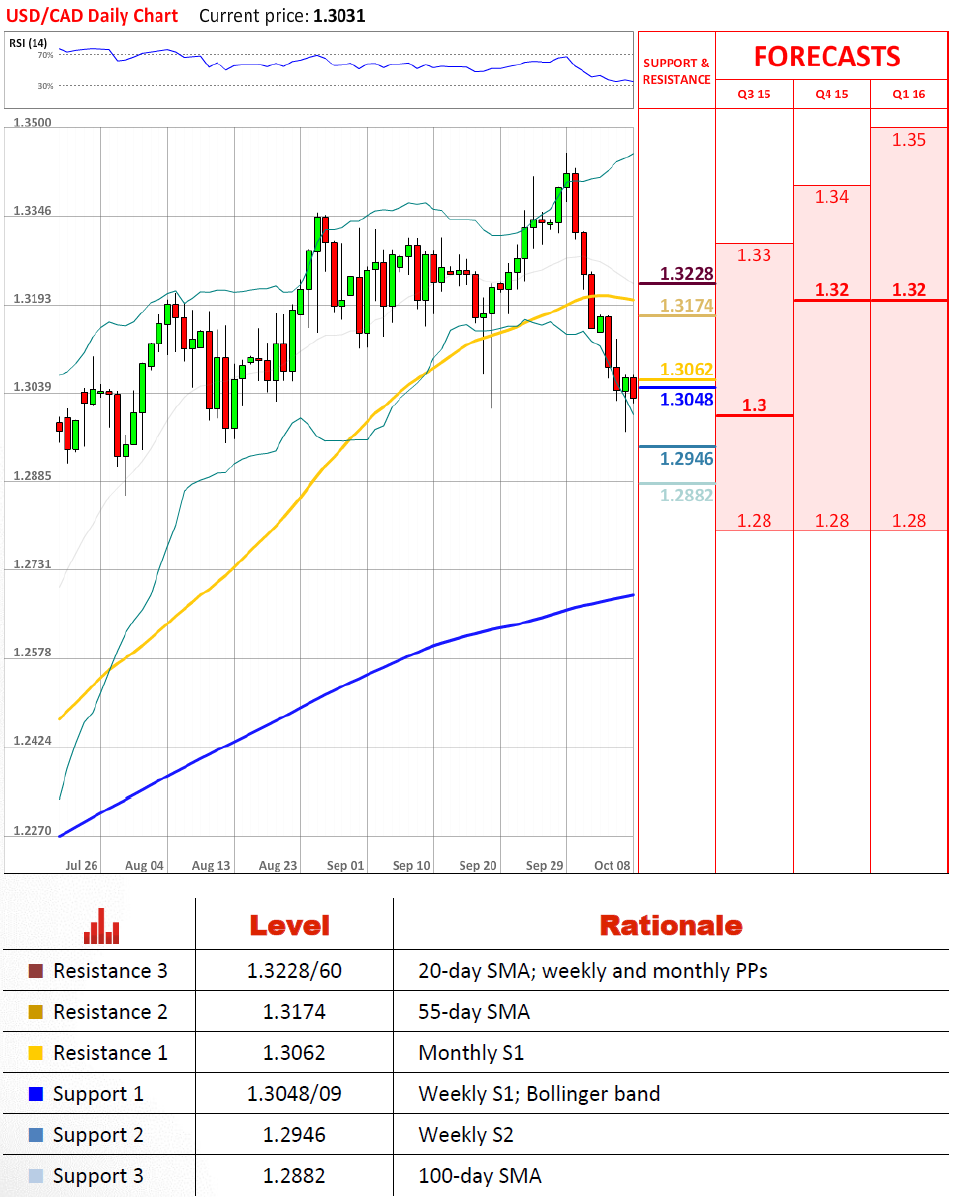The height and width of the screenshot is (1197, 958).
Task: Click the 'Oct 08' date axis label
Action: coord(612,866)
